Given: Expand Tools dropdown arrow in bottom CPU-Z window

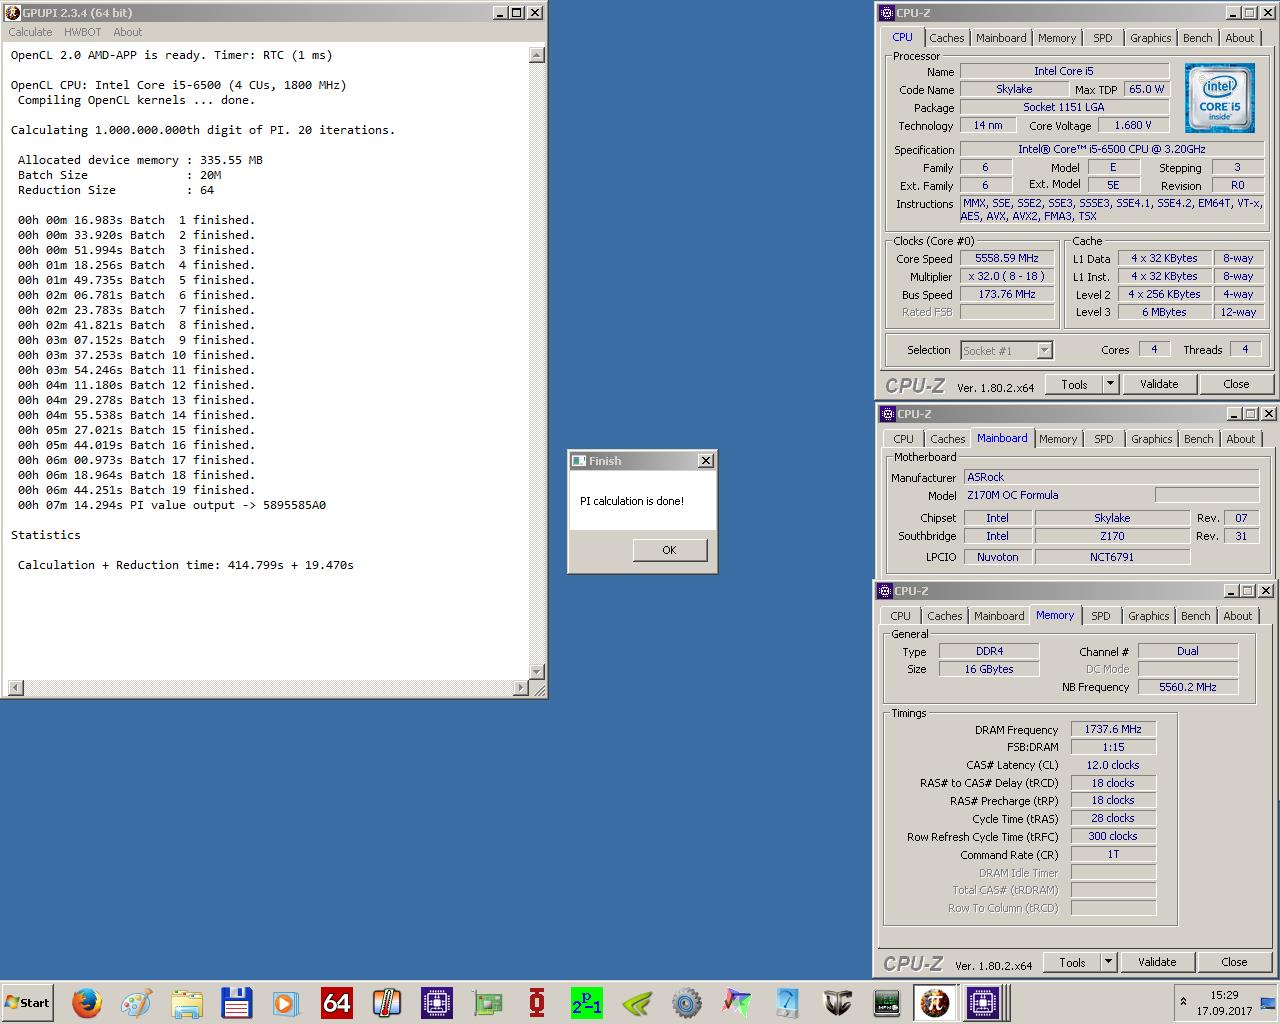Looking at the screenshot, I should (x=1108, y=962).
